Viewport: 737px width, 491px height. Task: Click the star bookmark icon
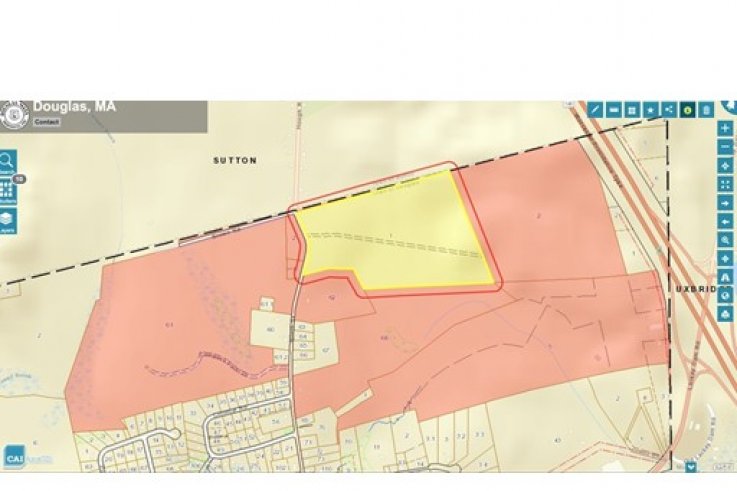pyautogui.click(x=650, y=109)
